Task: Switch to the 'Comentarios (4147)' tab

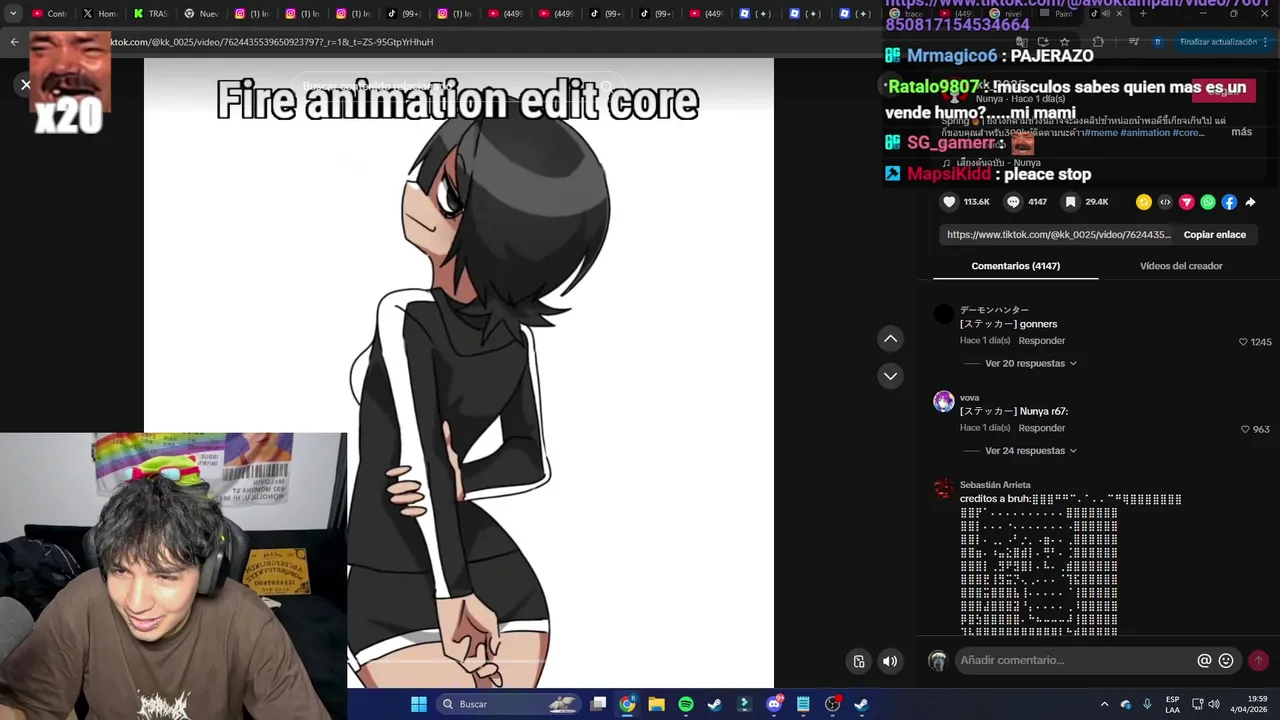Action: pos(1015,266)
